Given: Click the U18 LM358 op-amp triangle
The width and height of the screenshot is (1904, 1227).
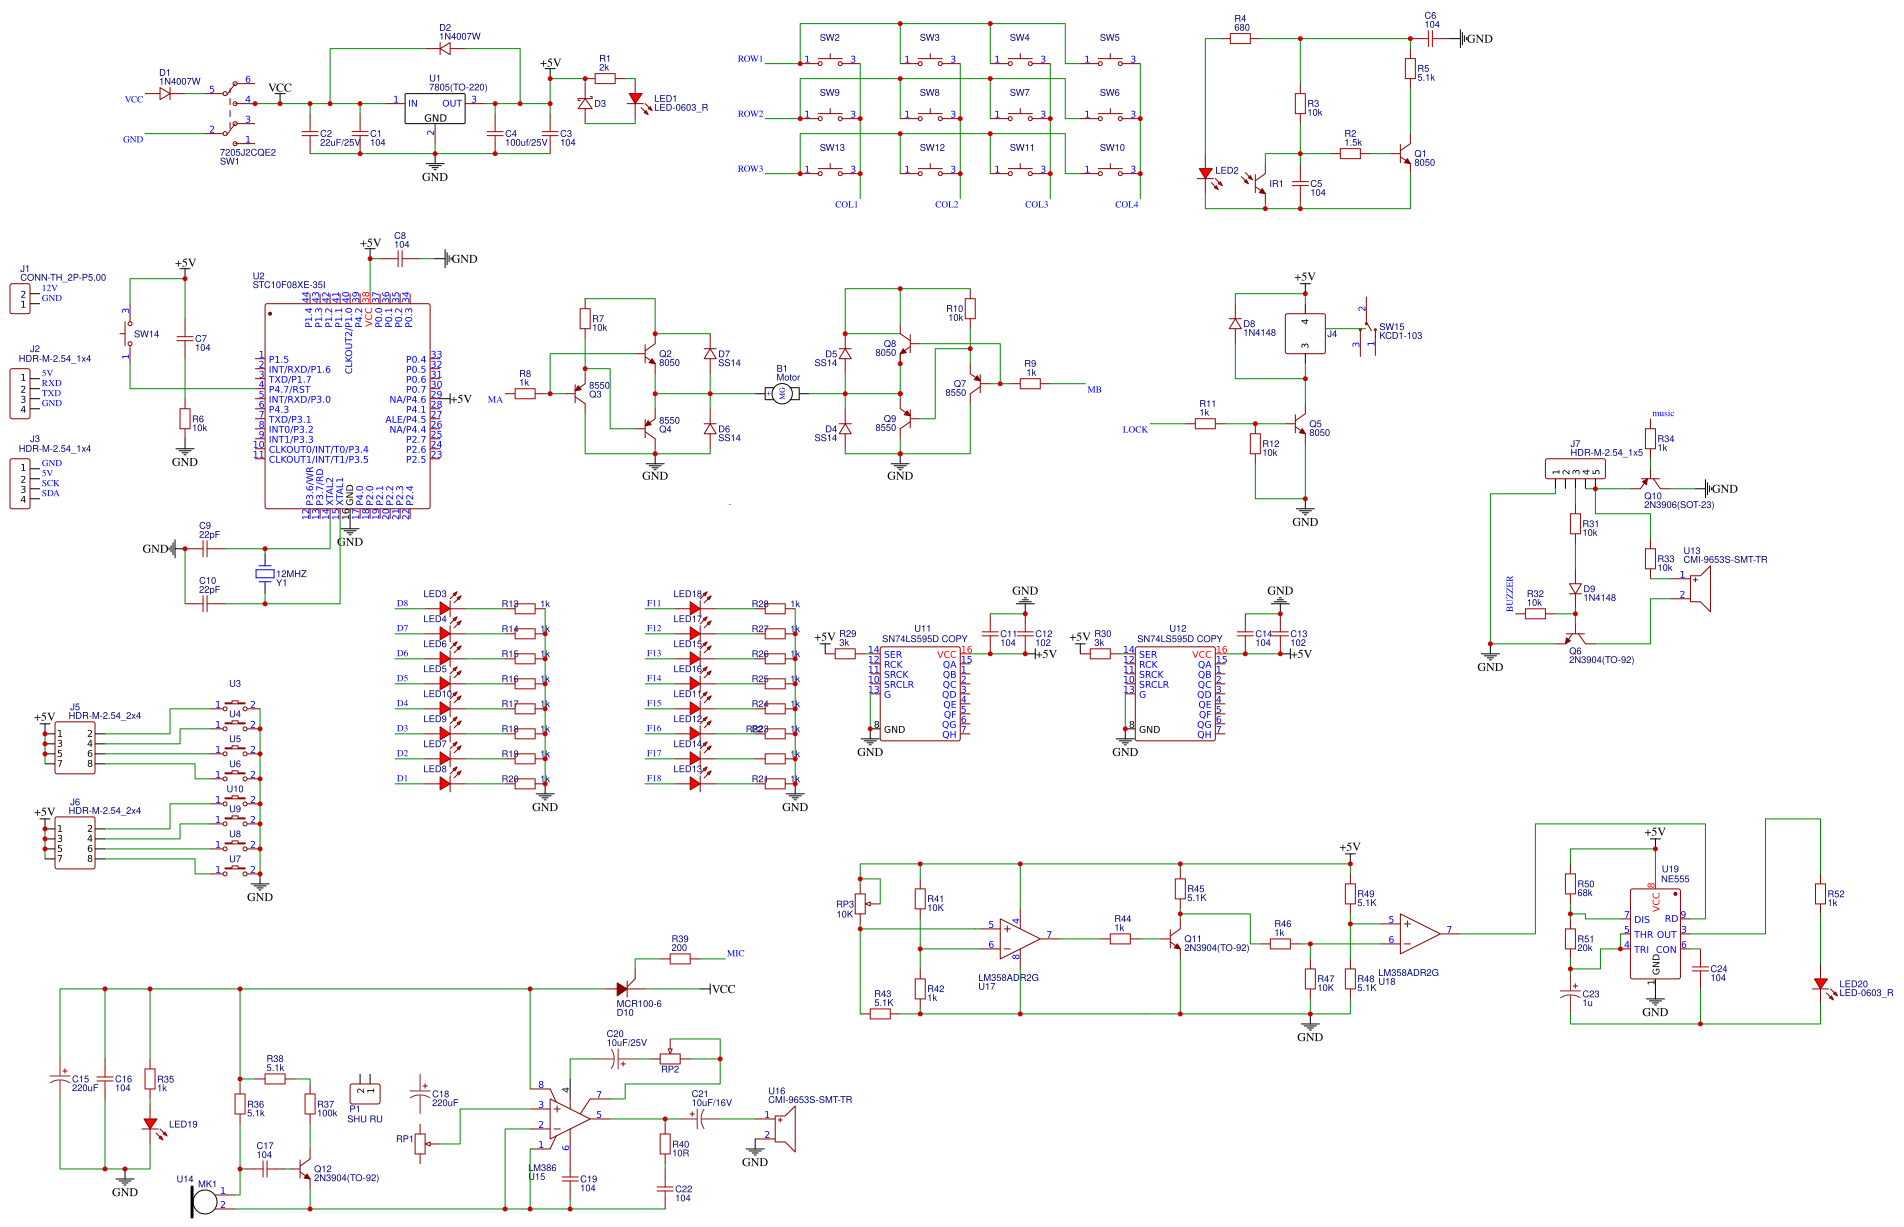Looking at the screenshot, I should point(1420,934).
